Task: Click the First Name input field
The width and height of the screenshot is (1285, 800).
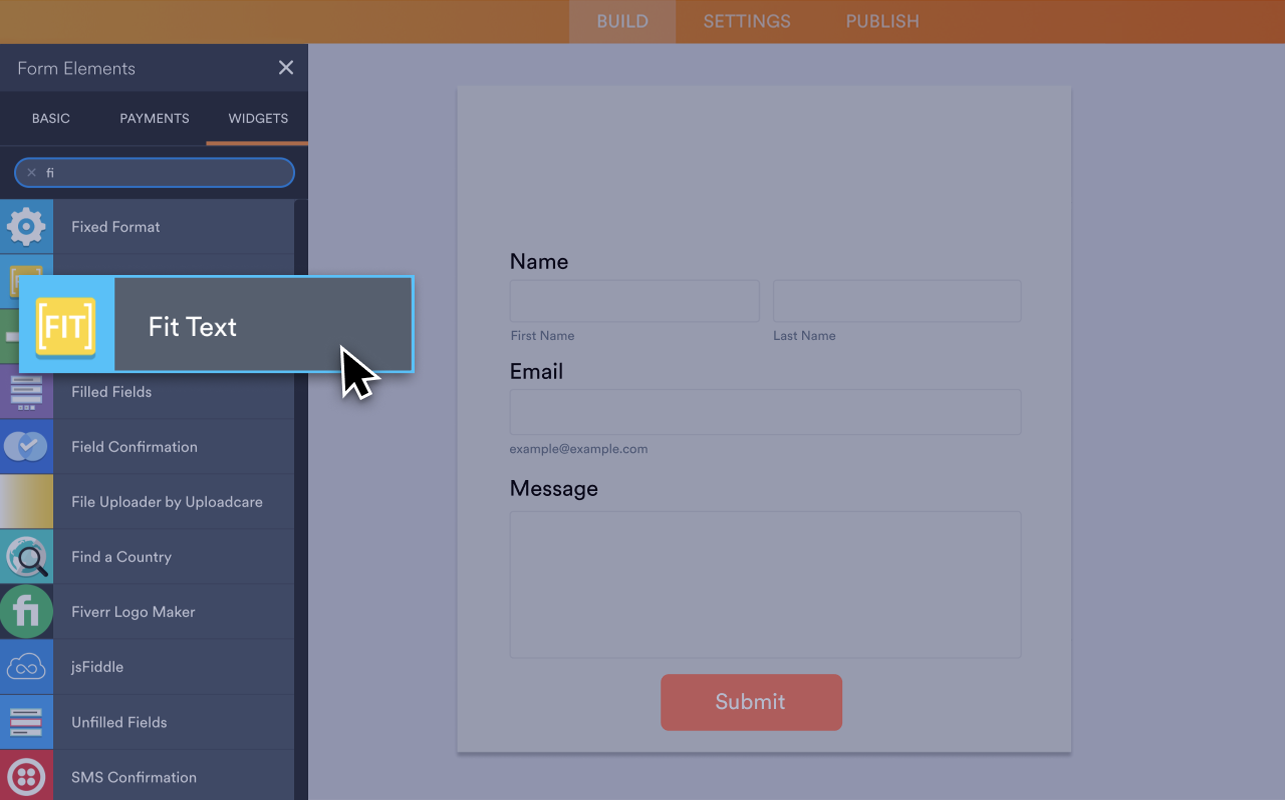Action: 634,300
